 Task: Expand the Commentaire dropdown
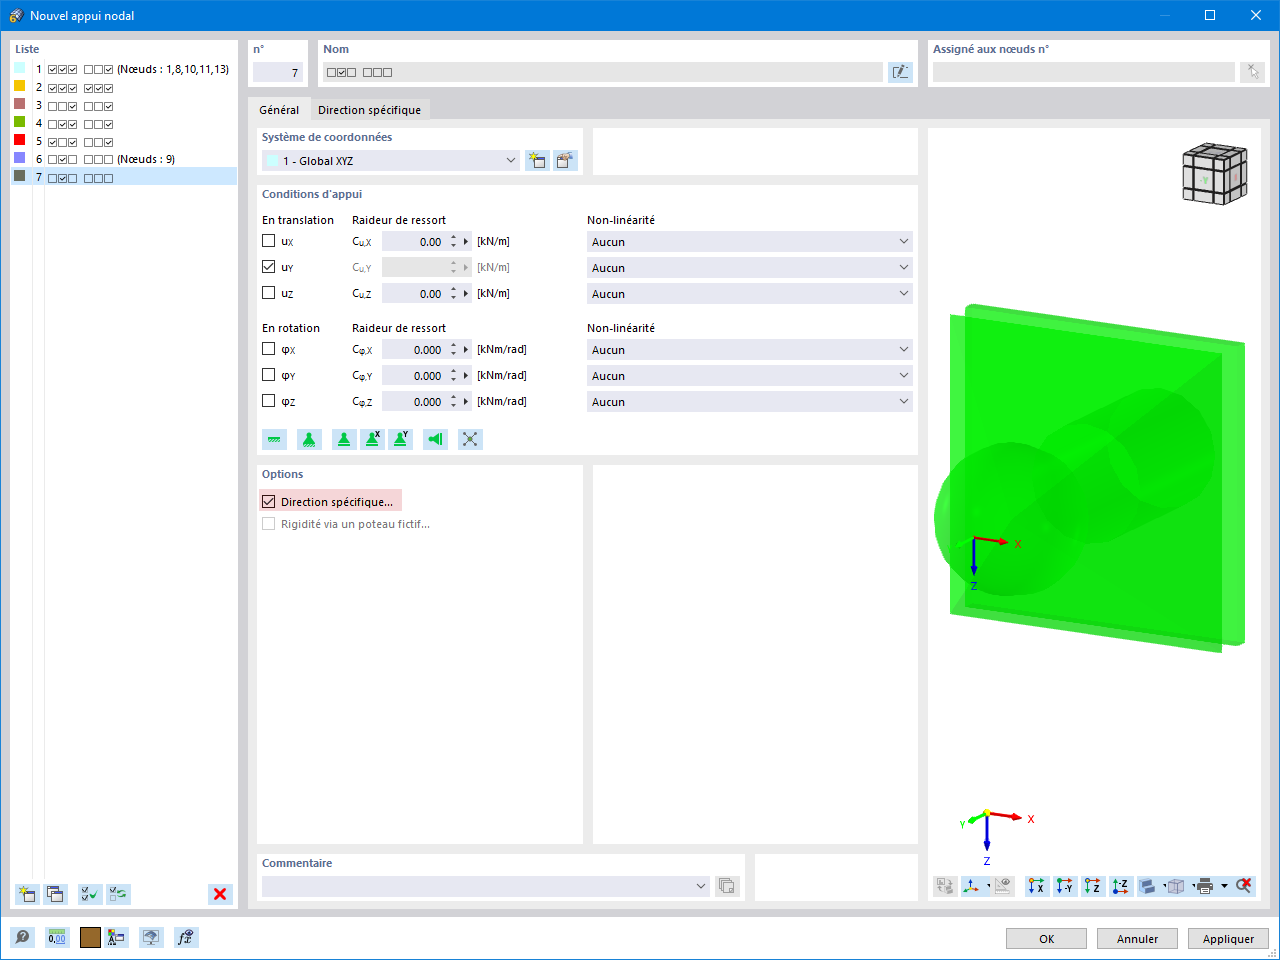coord(701,886)
